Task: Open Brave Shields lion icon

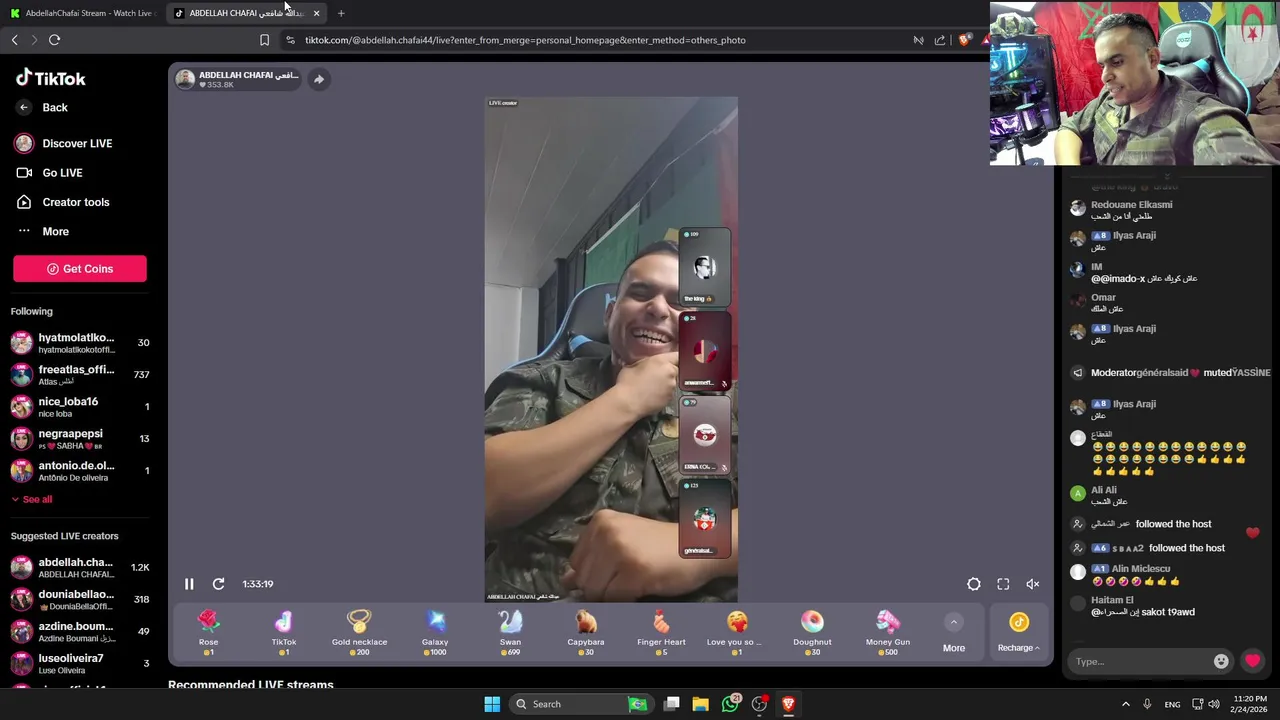Action: click(964, 40)
